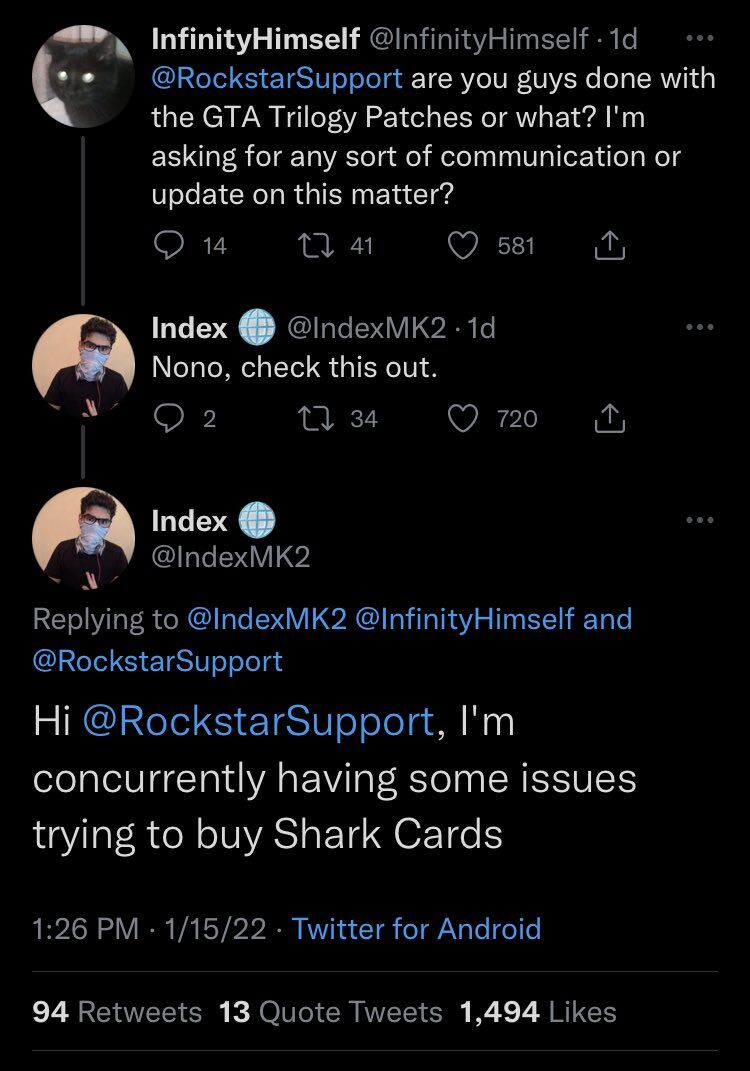Share the 'Nono, check this out' tweet
The height and width of the screenshot is (1071, 750).
pyautogui.click(x=609, y=418)
